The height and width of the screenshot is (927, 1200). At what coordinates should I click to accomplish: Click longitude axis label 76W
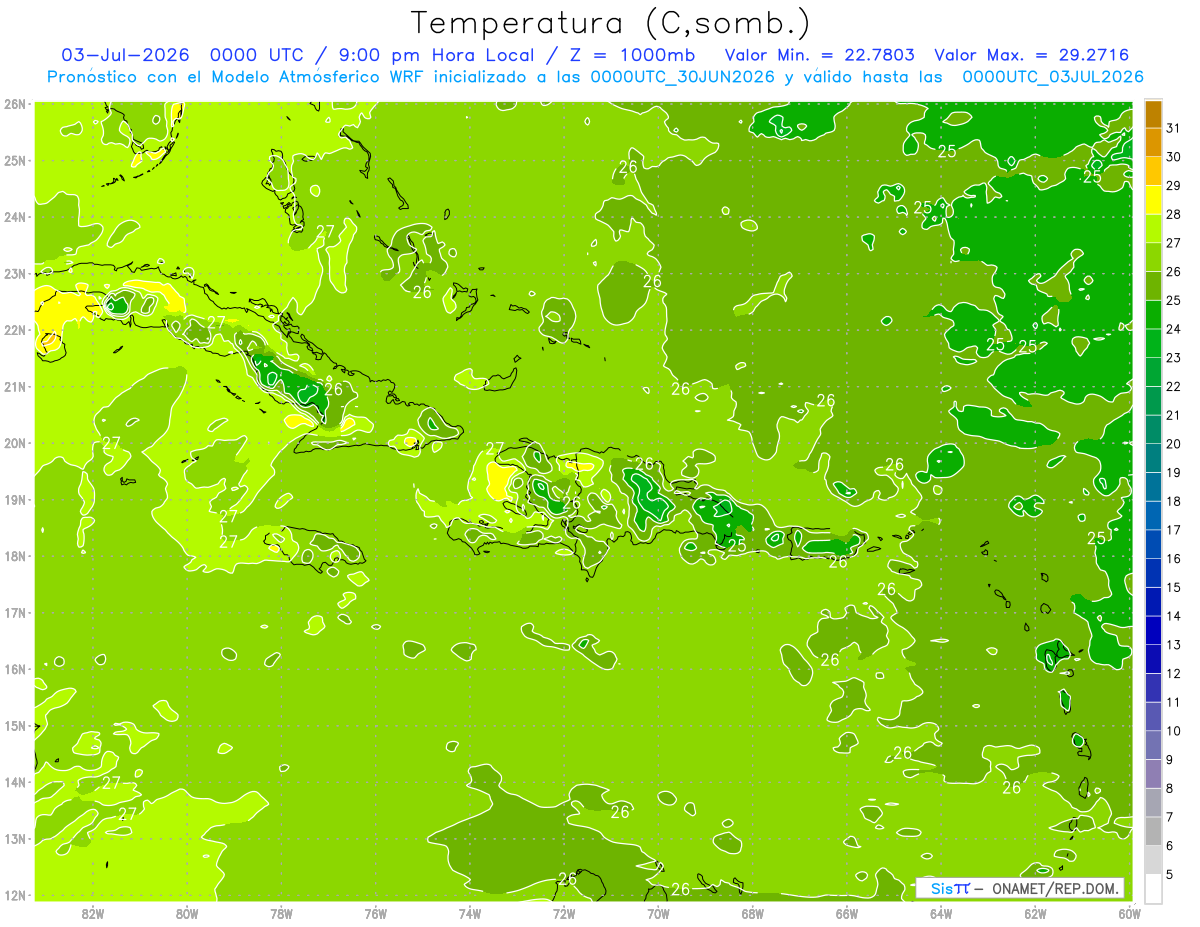pyautogui.click(x=376, y=913)
